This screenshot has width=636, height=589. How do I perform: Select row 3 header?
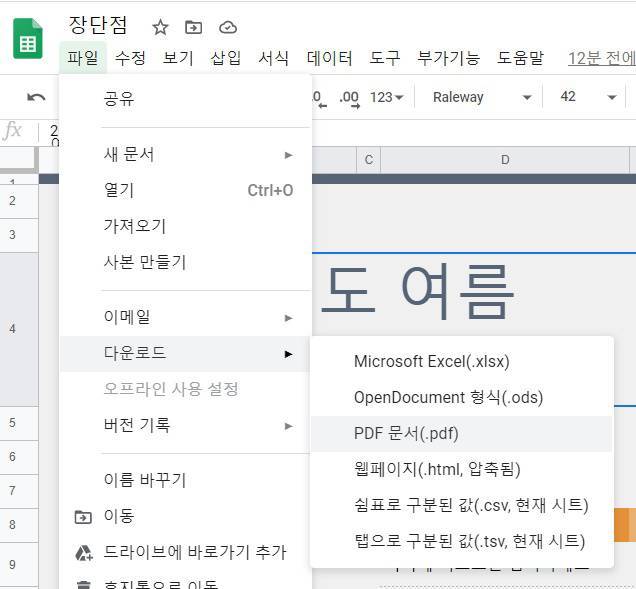click(19, 235)
